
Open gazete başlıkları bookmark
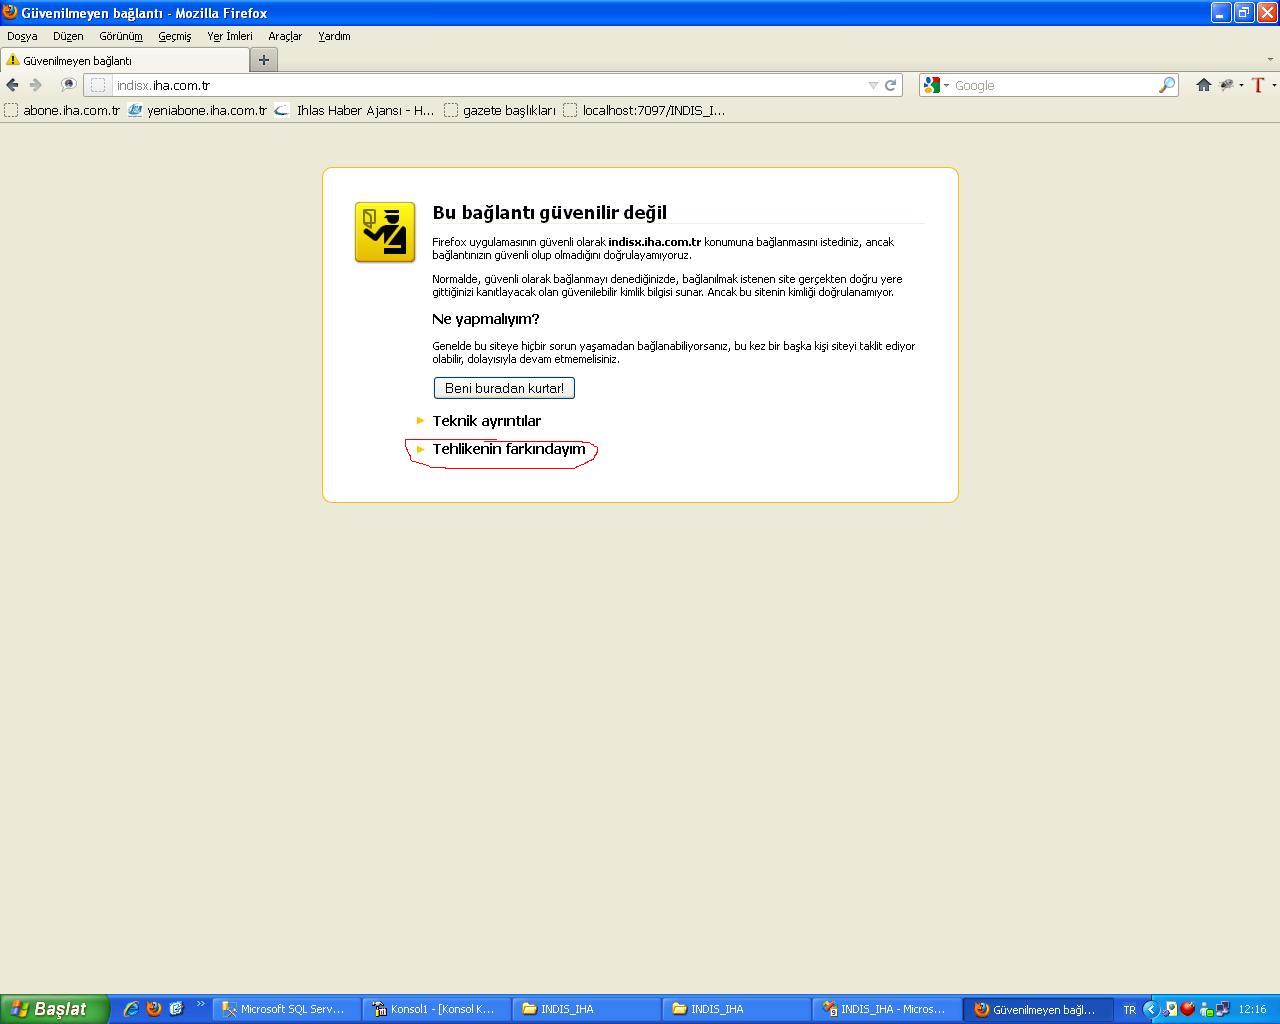click(x=500, y=110)
